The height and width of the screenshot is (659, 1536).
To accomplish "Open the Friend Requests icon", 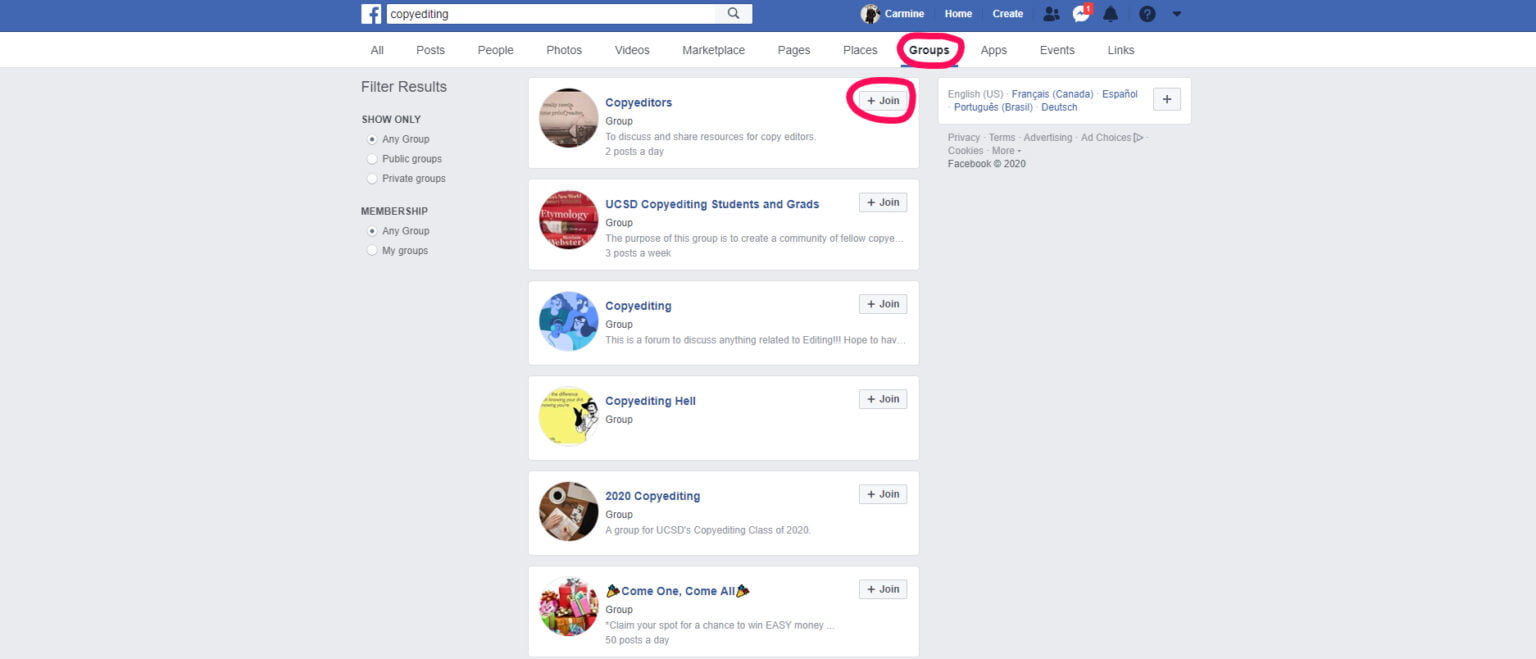I will click(x=1051, y=14).
